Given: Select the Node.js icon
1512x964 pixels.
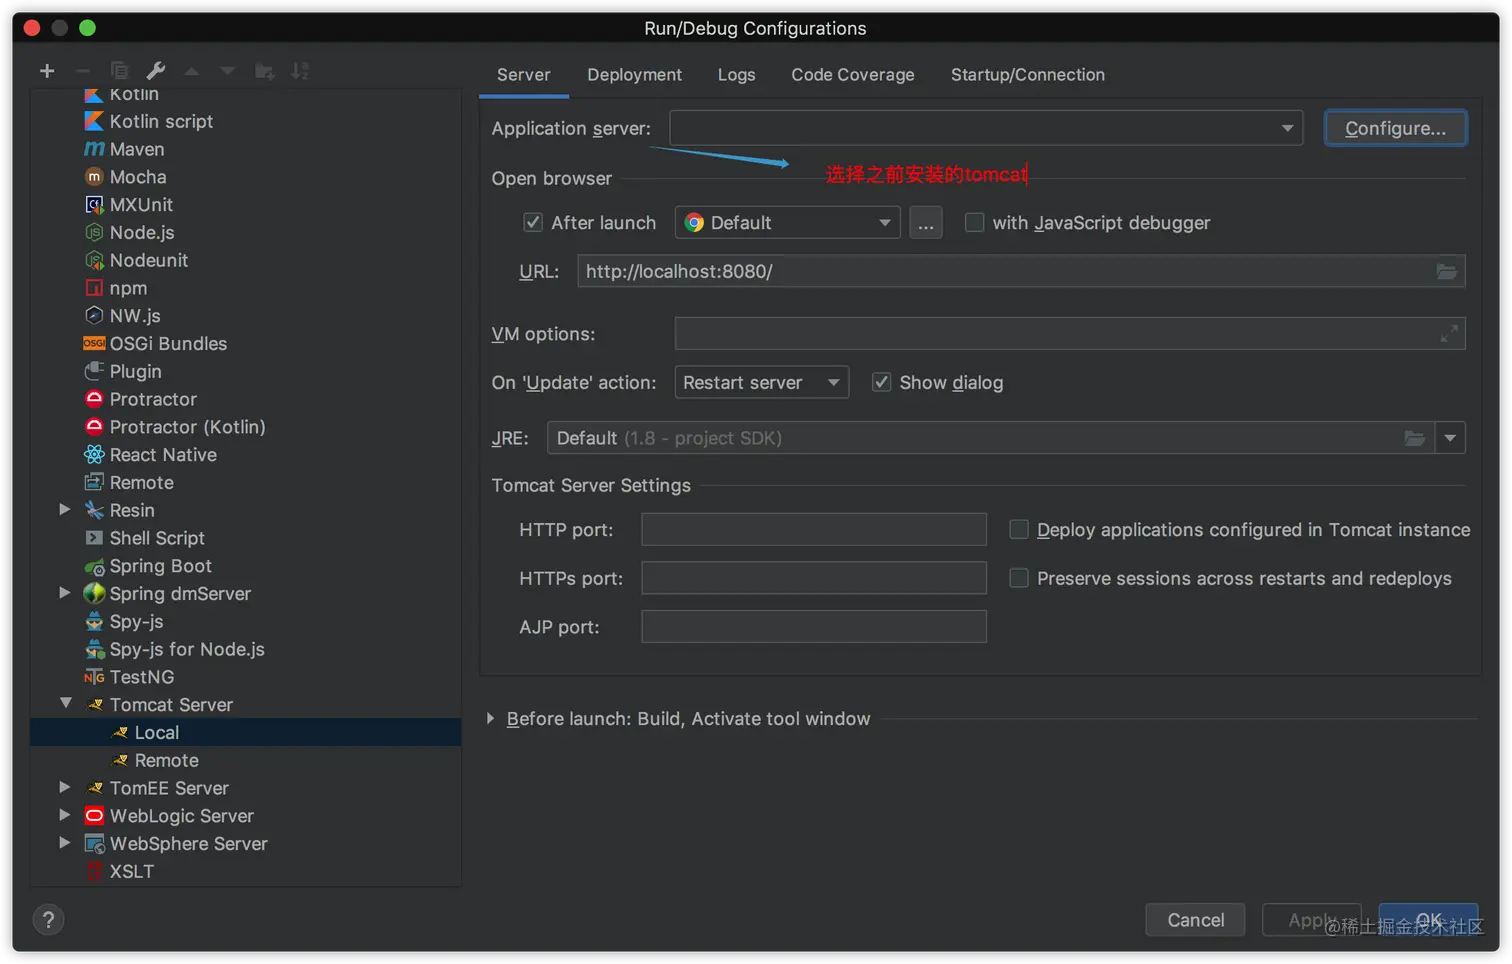Looking at the screenshot, I should 94,232.
